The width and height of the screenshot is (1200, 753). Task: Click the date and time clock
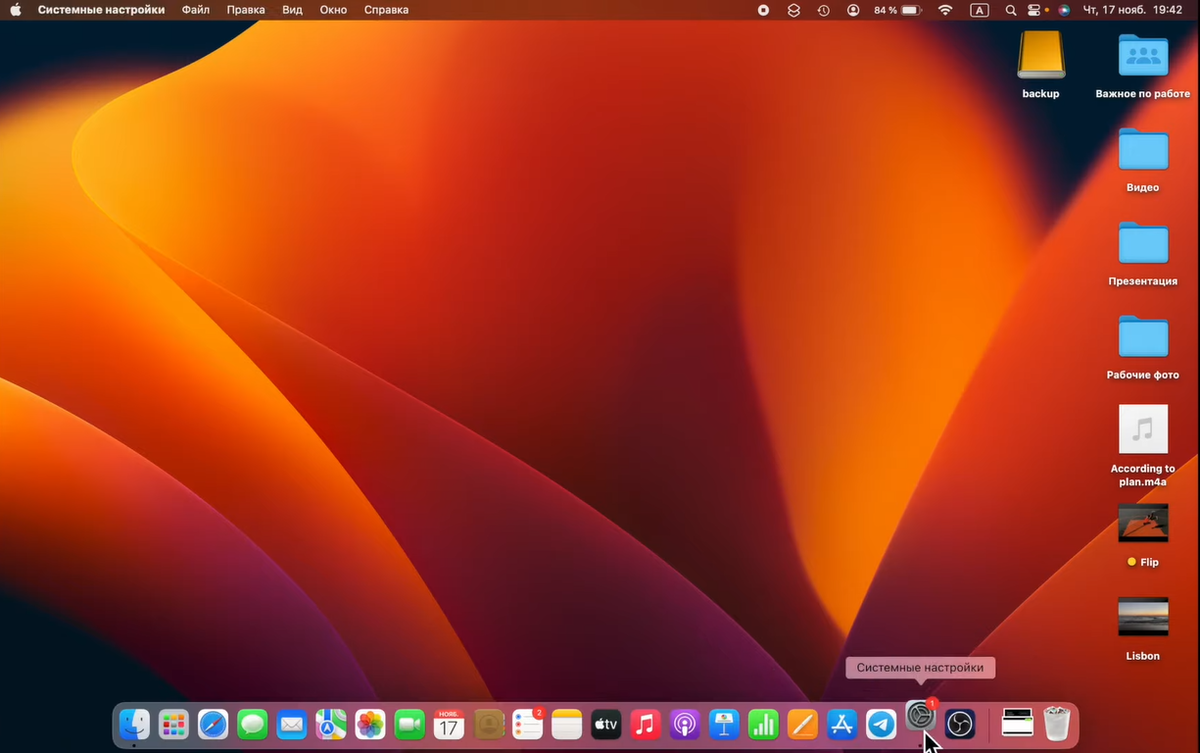[1133, 10]
